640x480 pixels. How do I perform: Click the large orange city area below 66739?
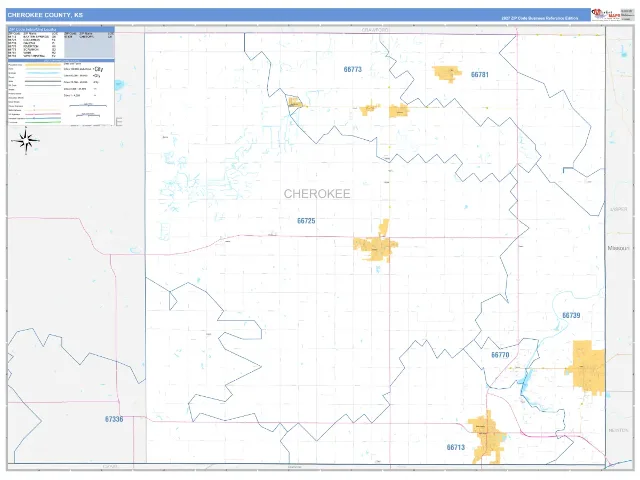[588, 367]
